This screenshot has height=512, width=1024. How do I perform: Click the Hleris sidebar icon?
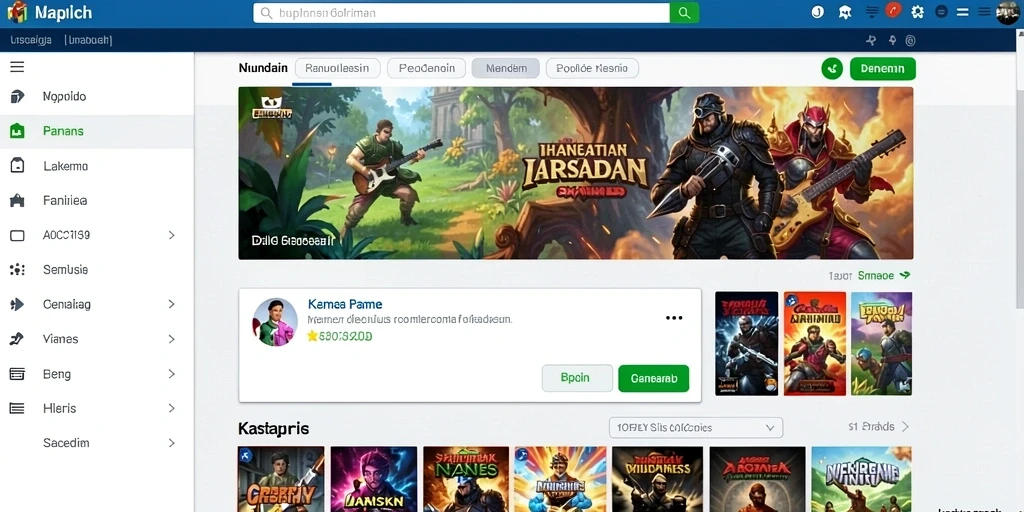coord(17,408)
